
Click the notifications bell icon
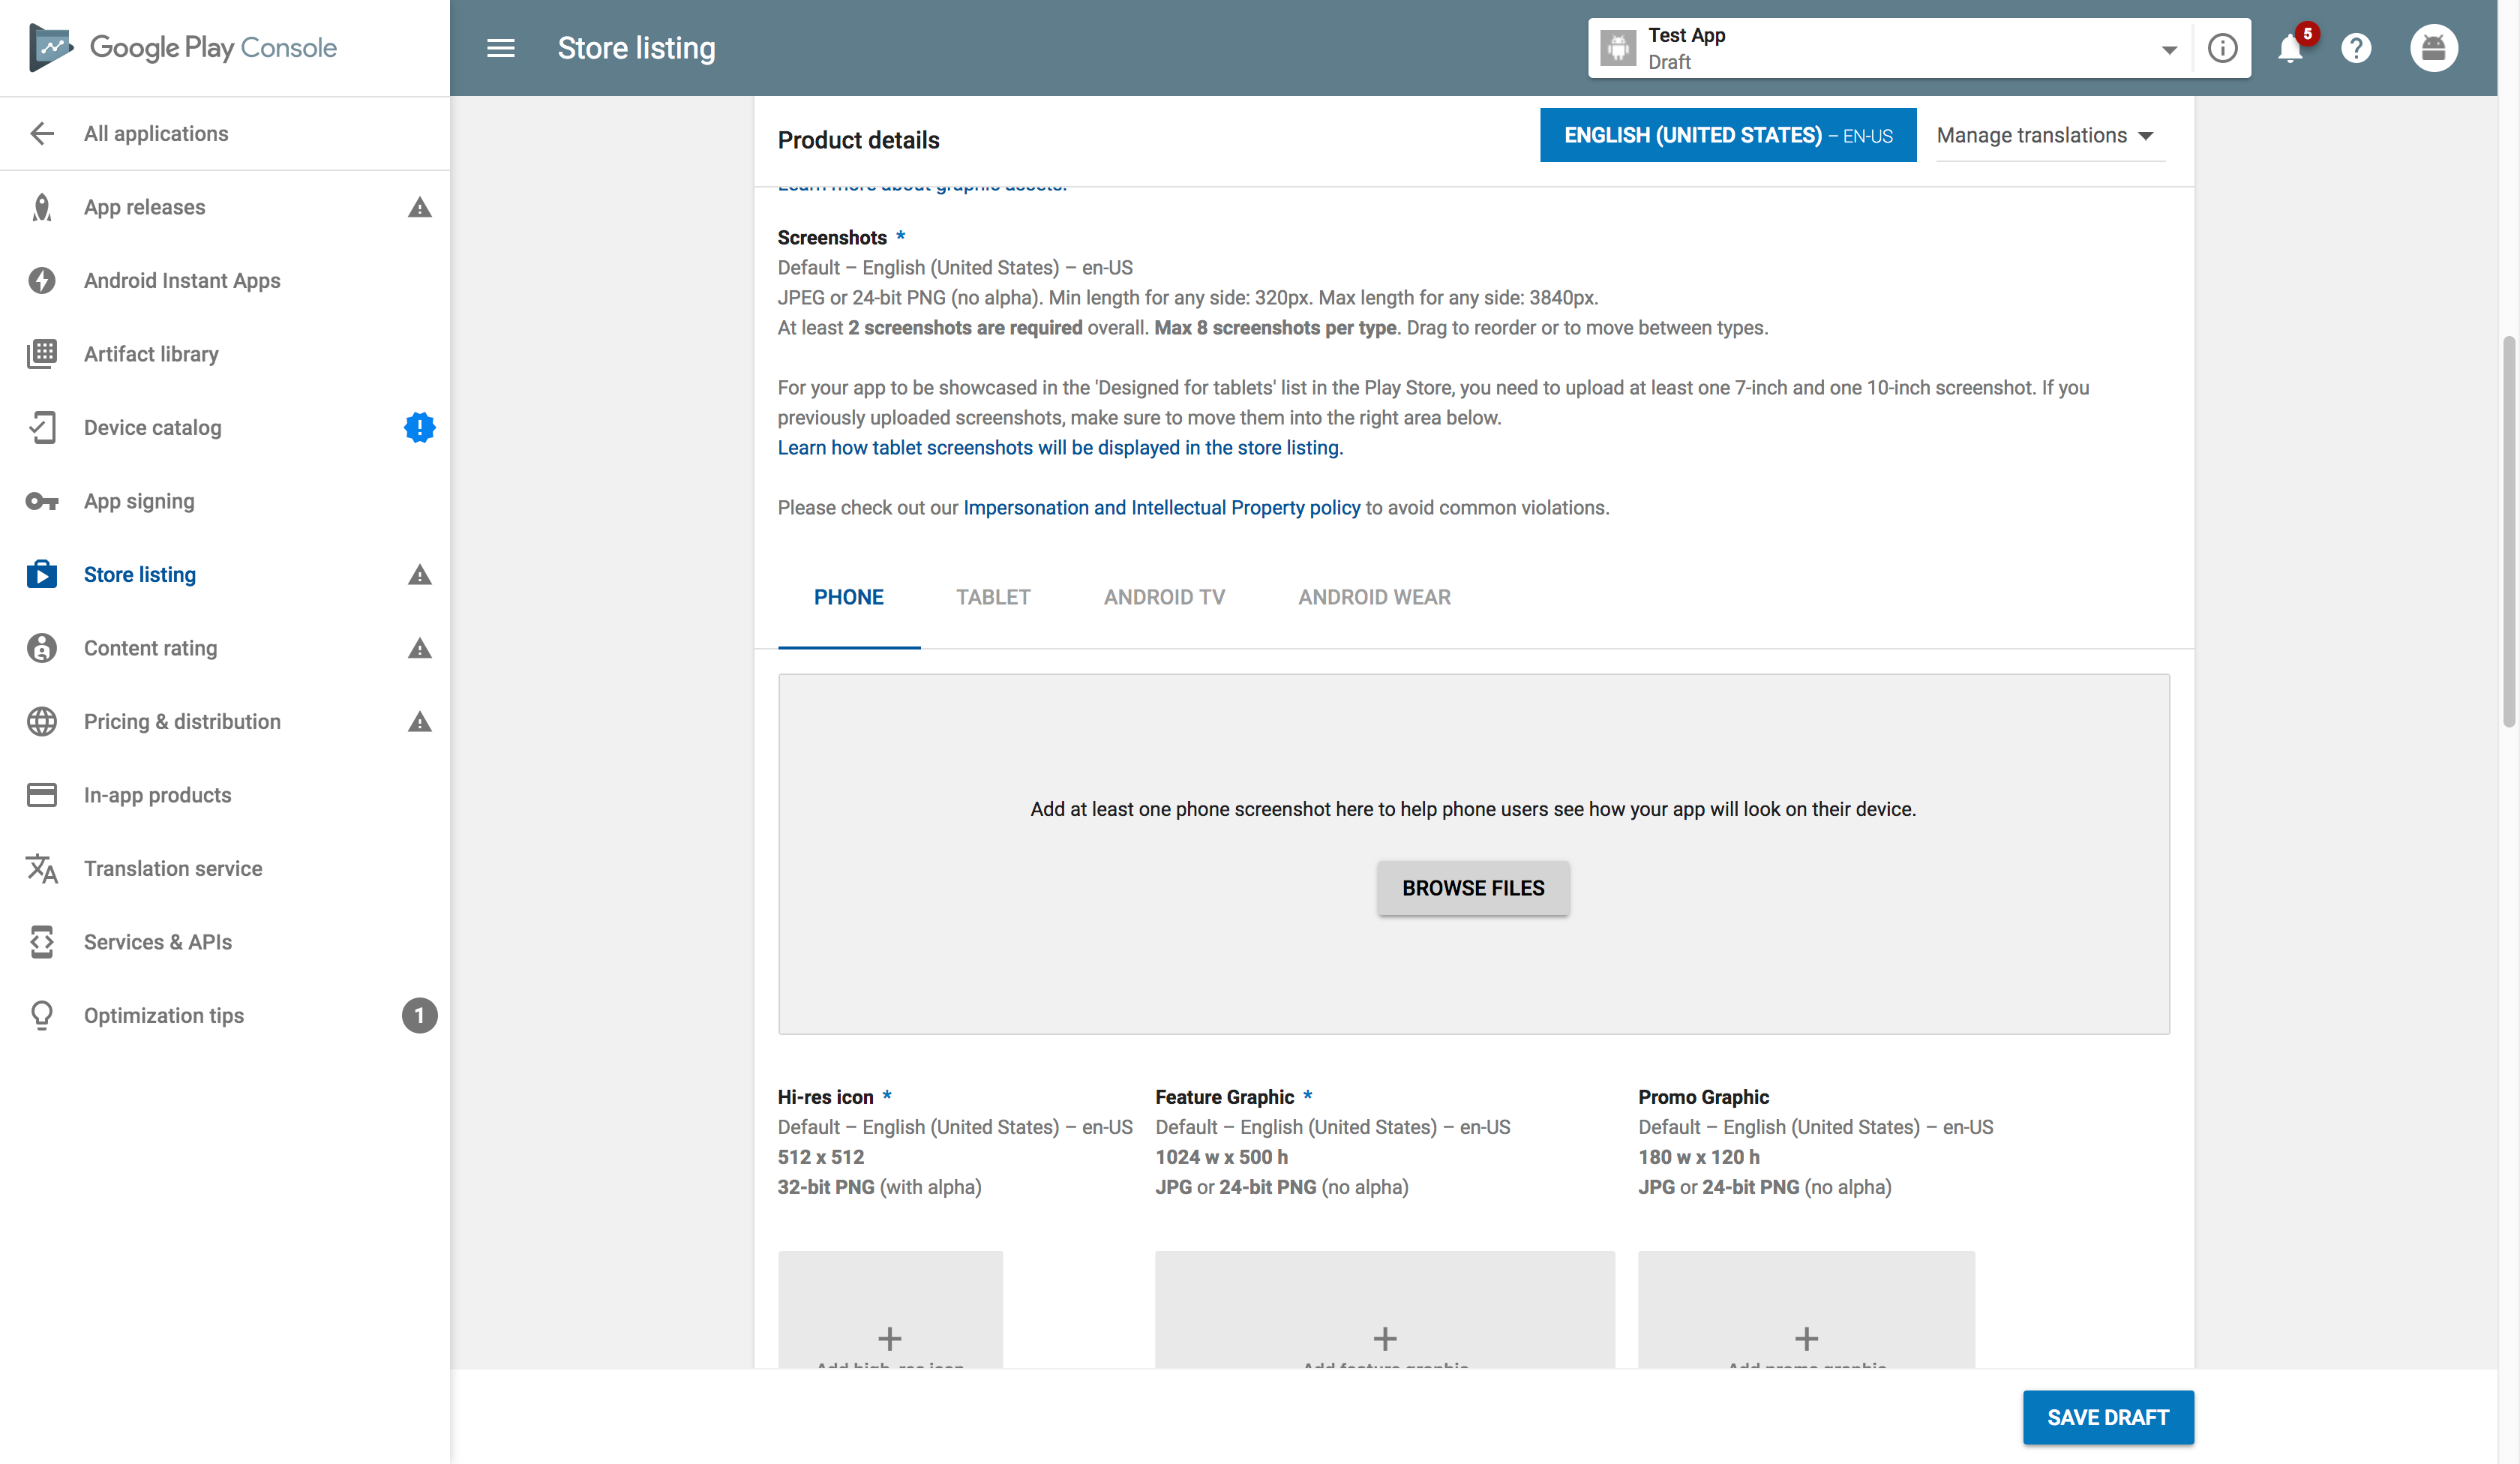click(x=2290, y=48)
